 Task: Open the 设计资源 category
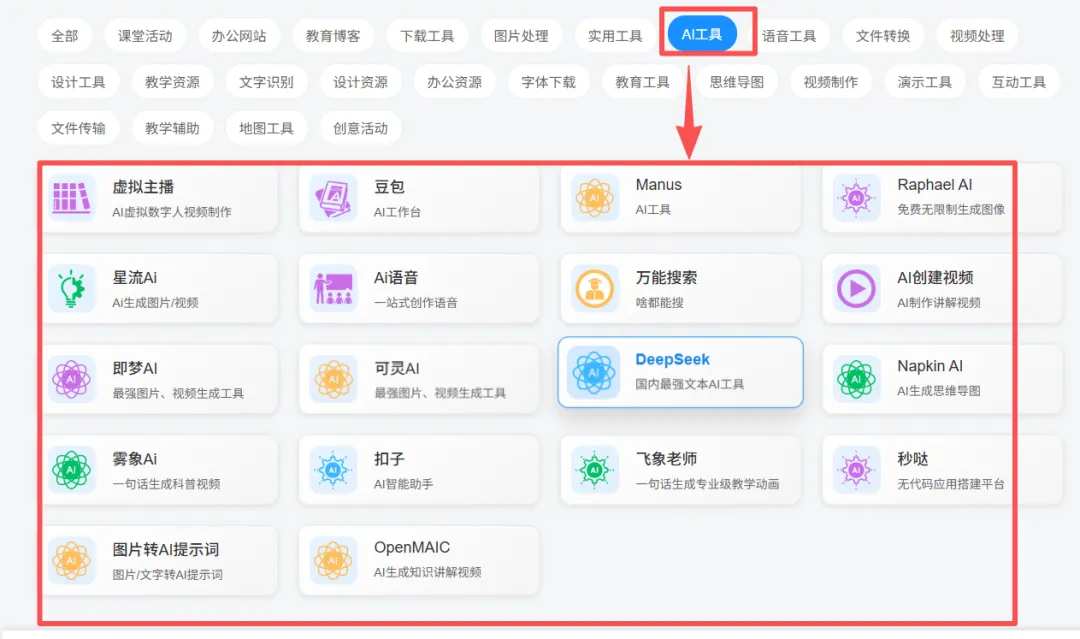[x=360, y=82]
